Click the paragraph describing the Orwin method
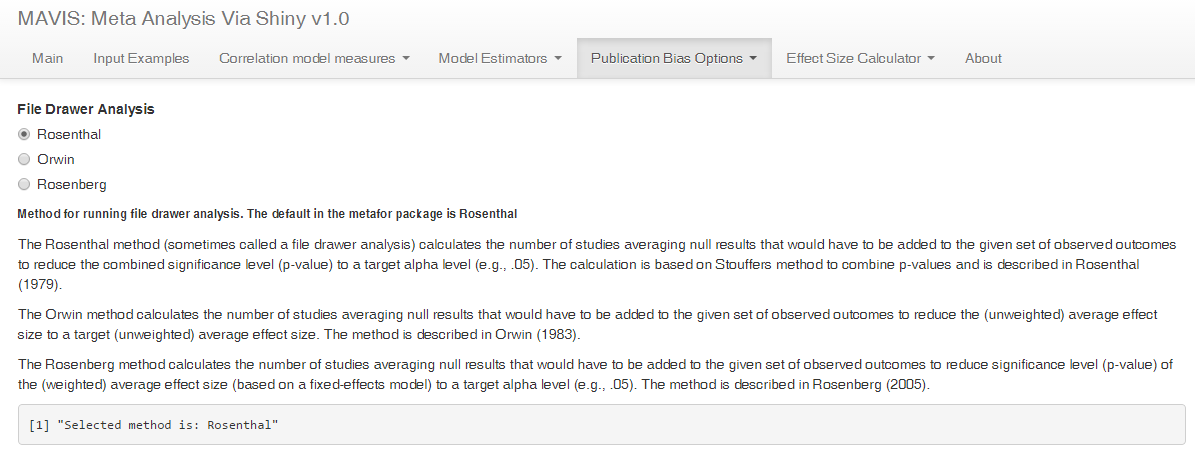This screenshot has width=1195, height=462. pos(597,323)
